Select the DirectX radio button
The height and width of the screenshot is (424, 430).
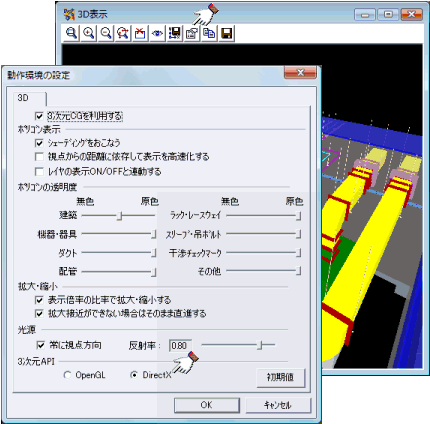(134, 375)
